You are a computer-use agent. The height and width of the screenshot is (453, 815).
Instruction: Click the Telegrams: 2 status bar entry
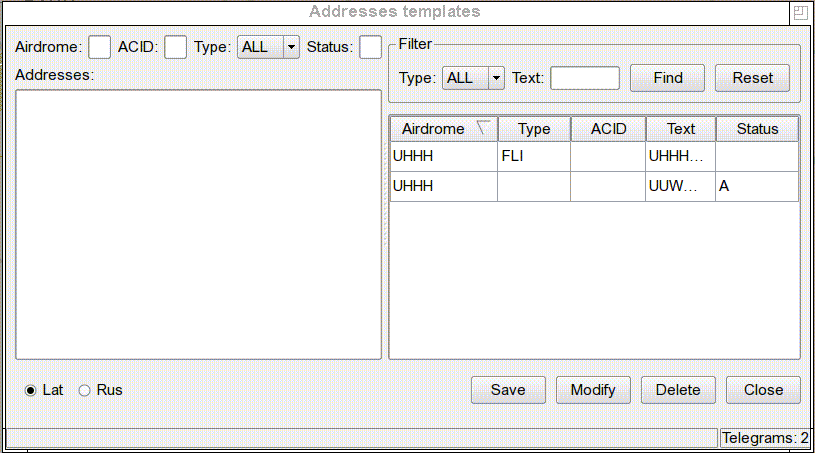(x=765, y=438)
